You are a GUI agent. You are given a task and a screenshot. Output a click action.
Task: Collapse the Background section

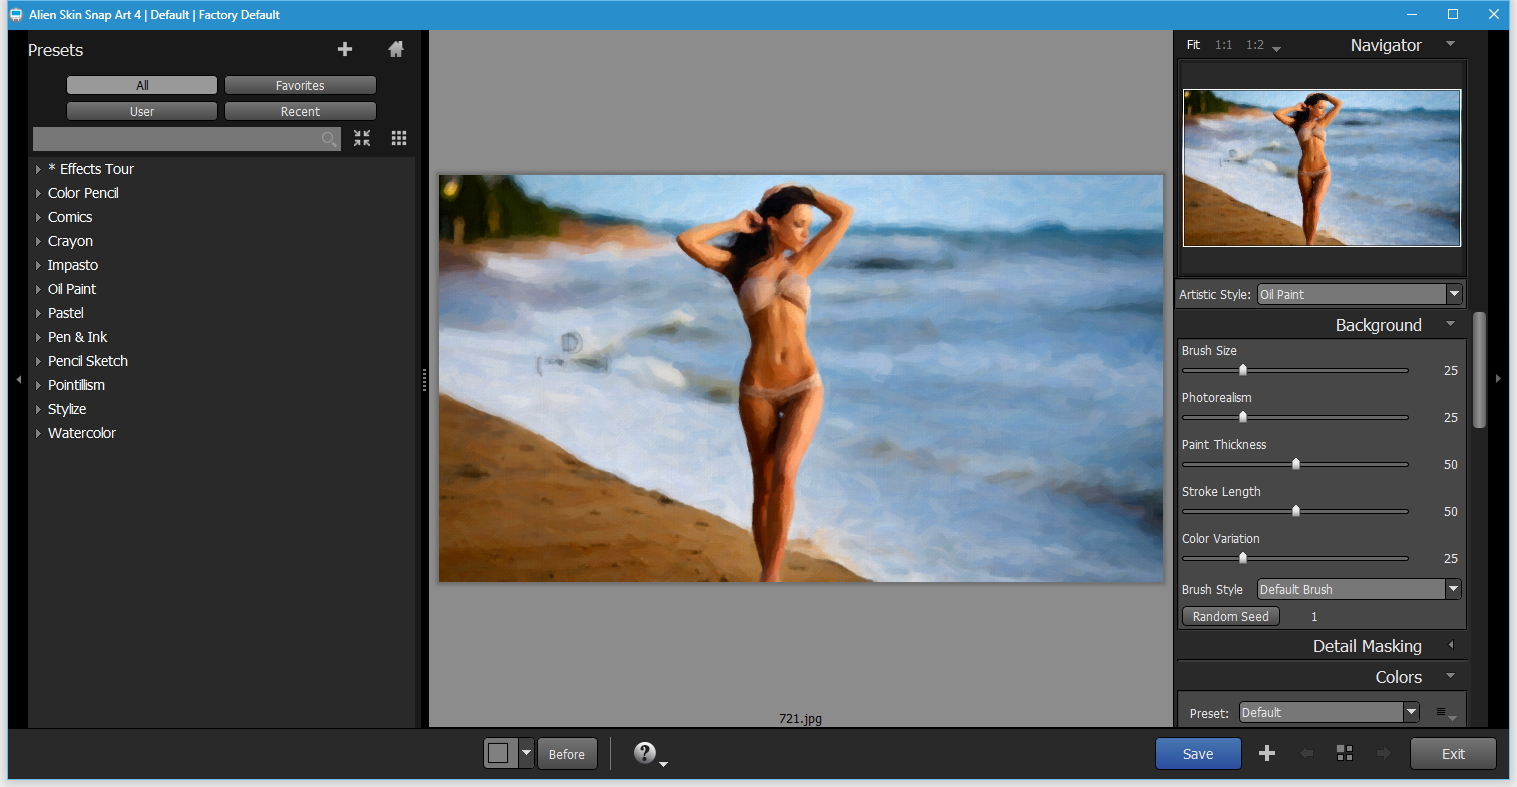[1450, 324]
